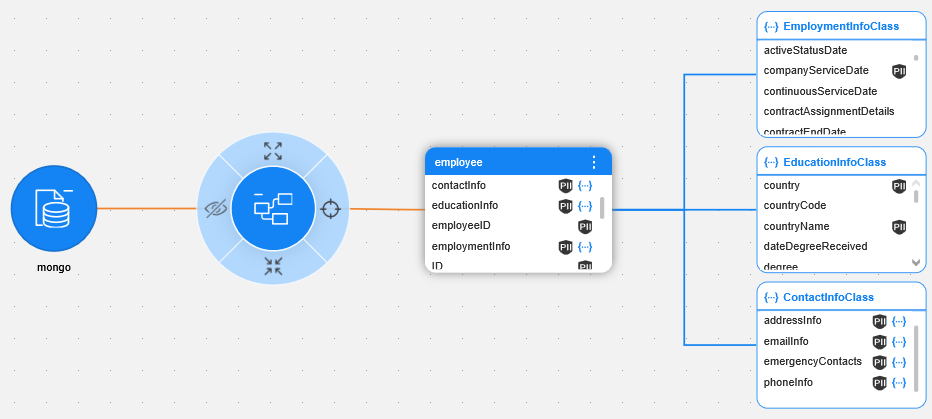932x419 pixels.
Task: Select the emergencyContacts field row
Action: 812,362
